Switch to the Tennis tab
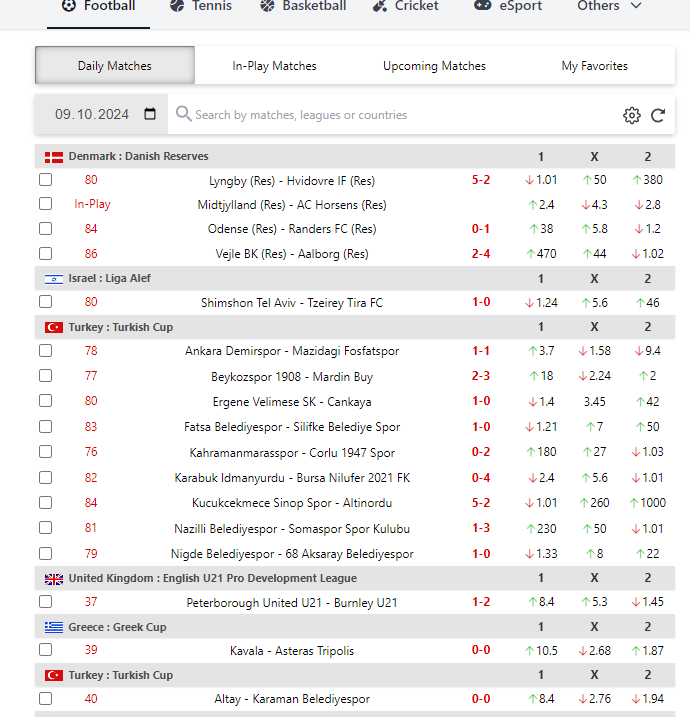This screenshot has height=717, width=690. [201, 6]
